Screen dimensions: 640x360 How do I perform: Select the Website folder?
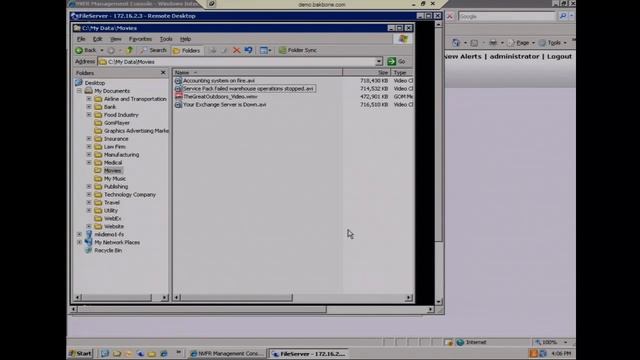[114, 227]
